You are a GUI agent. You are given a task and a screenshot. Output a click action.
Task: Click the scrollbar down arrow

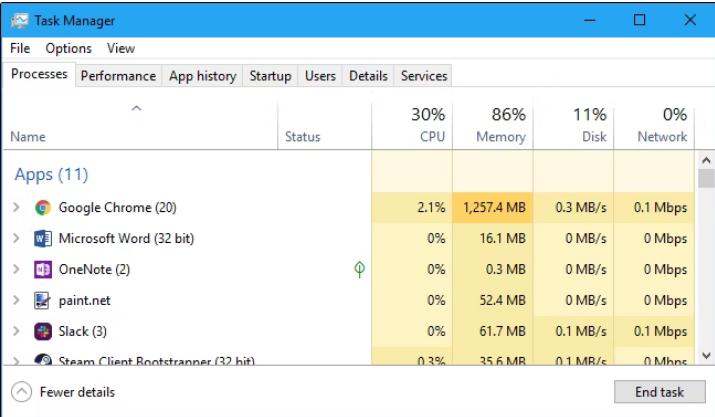pyautogui.click(x=706, y=355)
